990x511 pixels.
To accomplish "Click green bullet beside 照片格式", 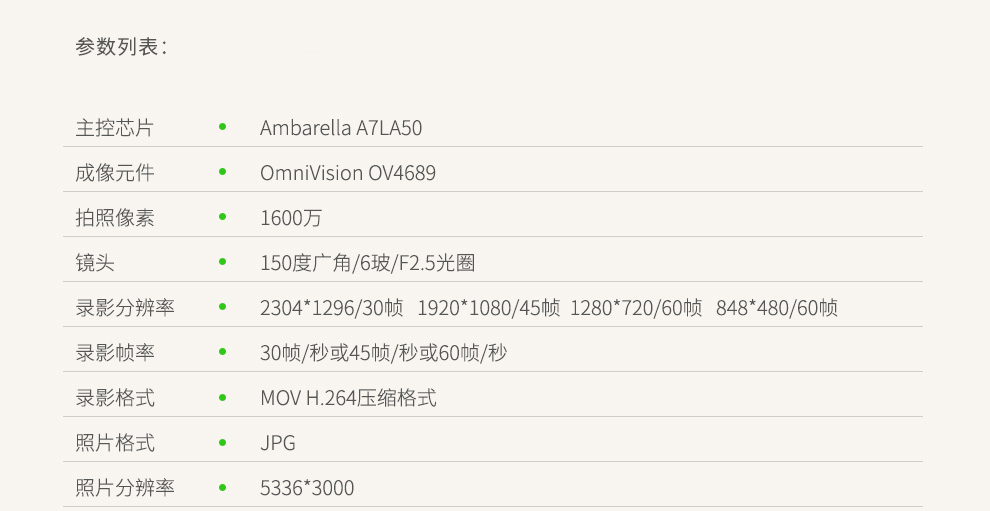I will [x=222, y=442].
